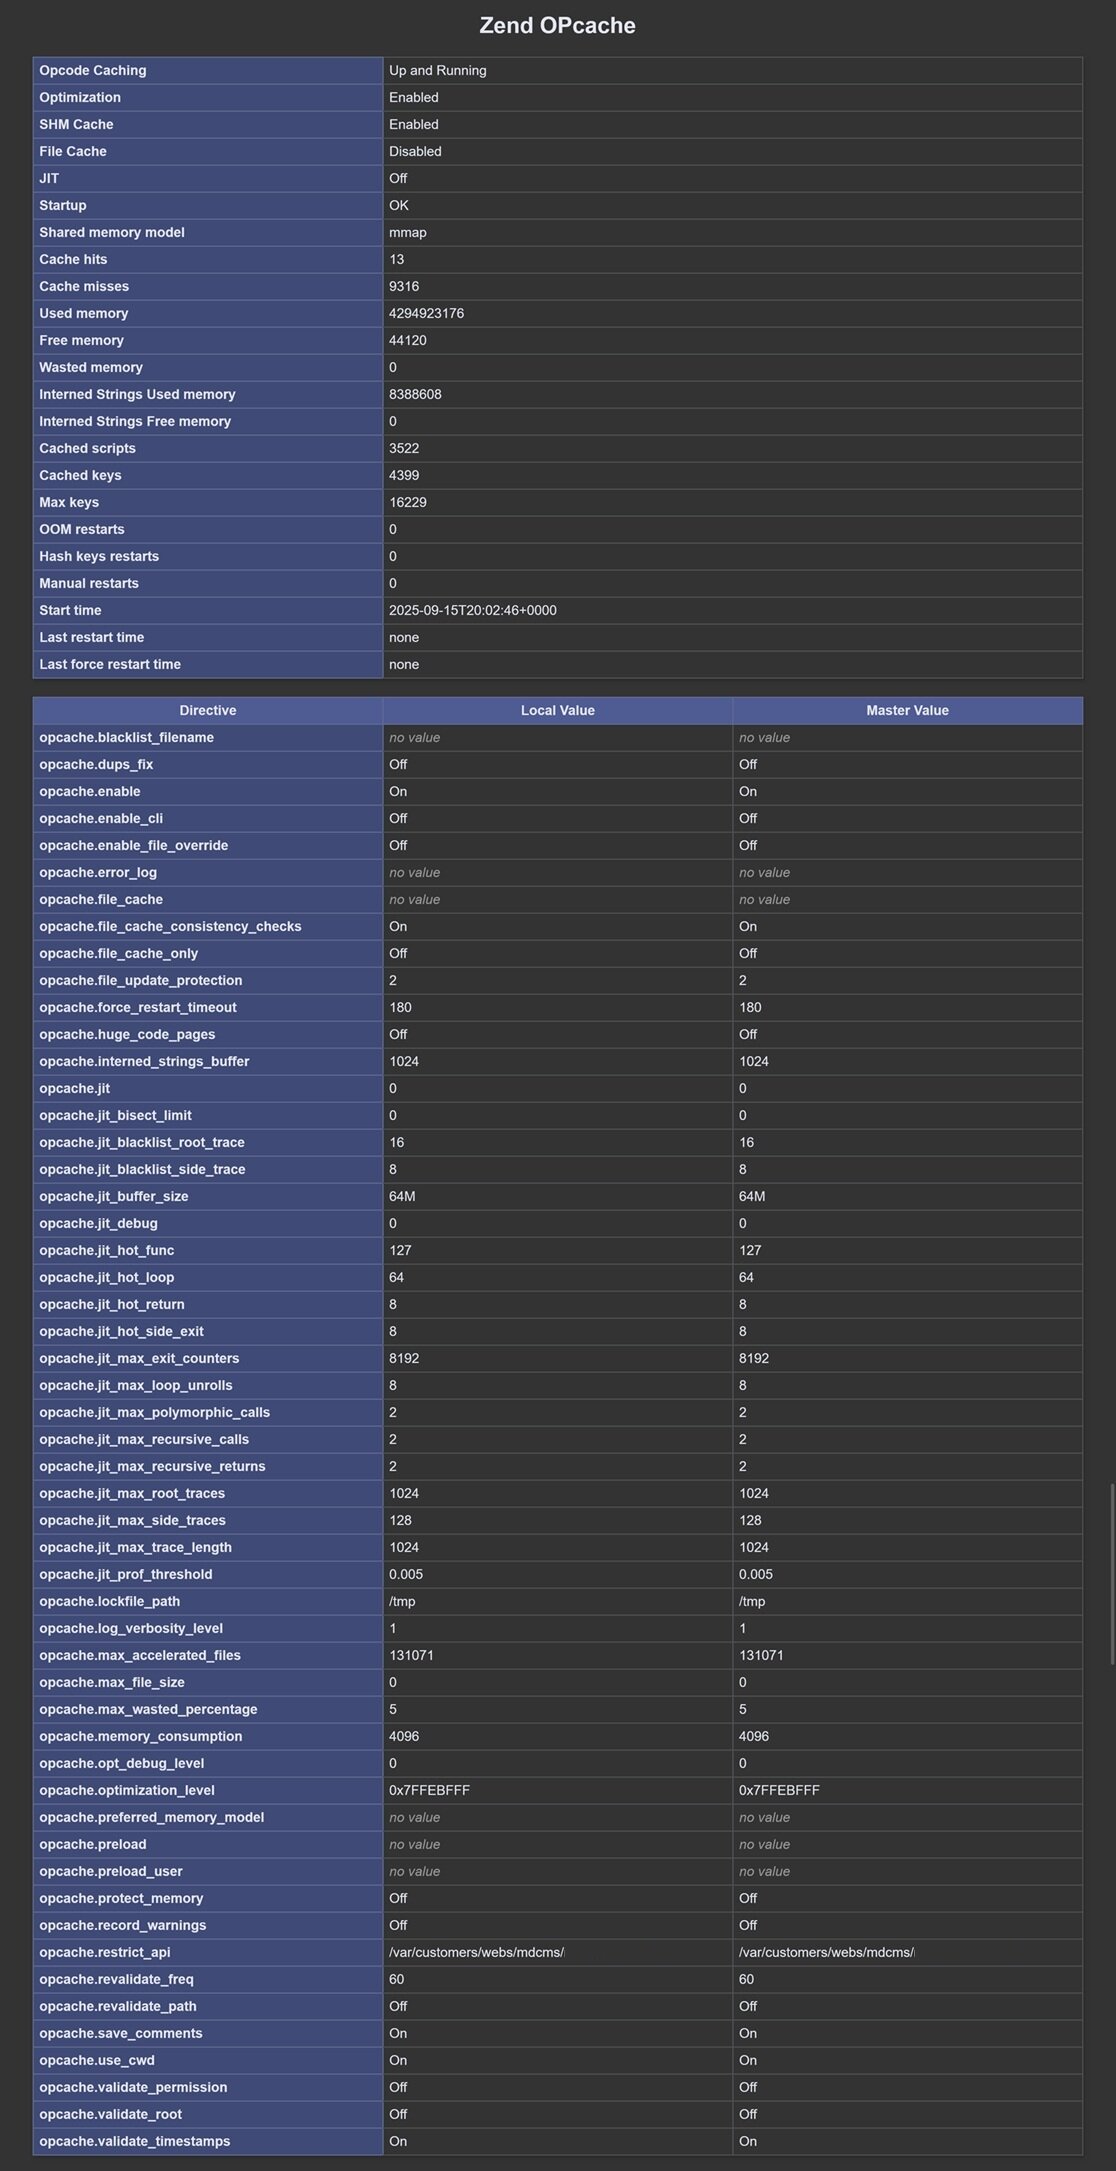The width and height of the screenshot is (1116, 2171).
Task: Click the Opcode Caching row label
Action: pos(93,71)
